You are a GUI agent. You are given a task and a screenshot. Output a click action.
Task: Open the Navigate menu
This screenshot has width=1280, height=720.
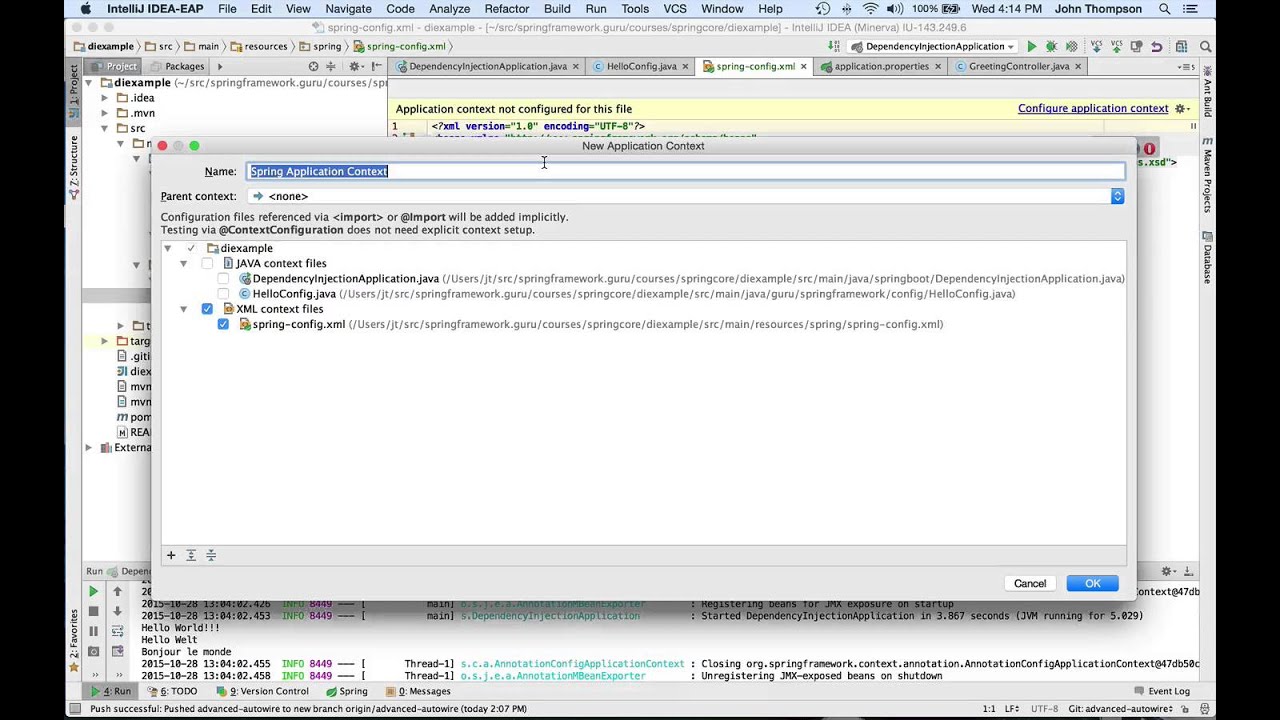(x=348, y=9)
